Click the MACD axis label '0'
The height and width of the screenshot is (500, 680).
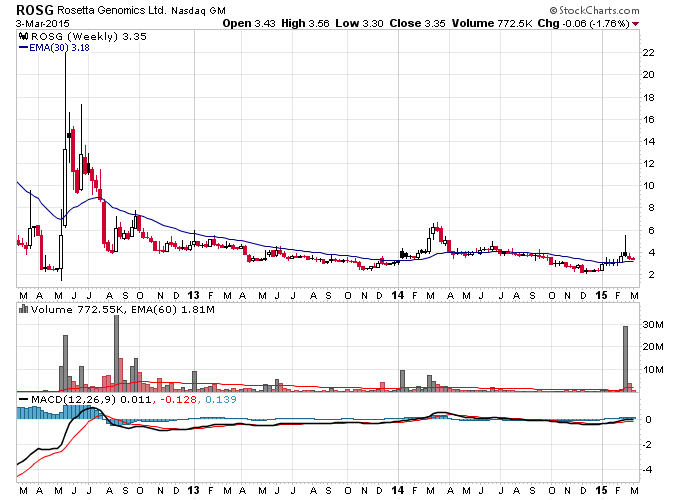click(x=648, y=419)
